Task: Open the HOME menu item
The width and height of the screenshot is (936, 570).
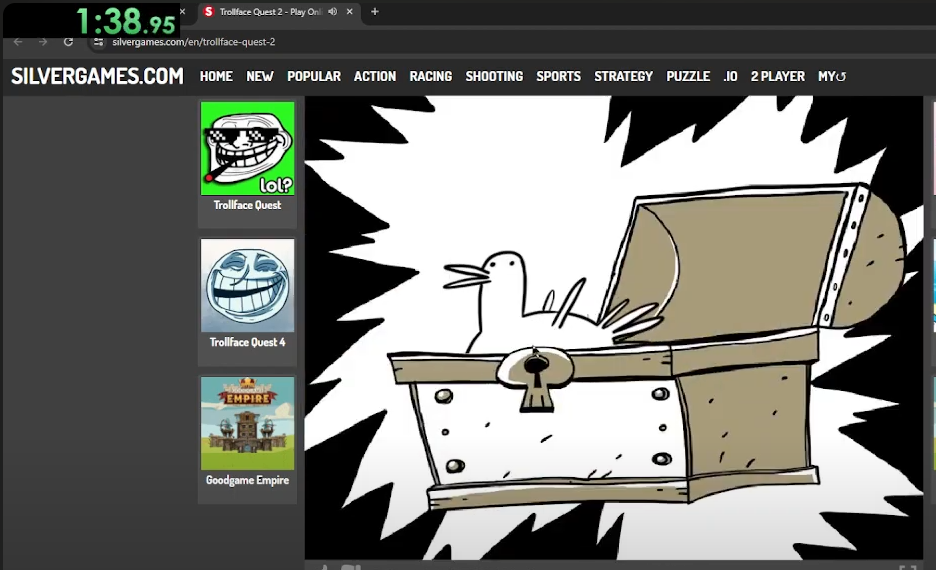Action: 216,76
